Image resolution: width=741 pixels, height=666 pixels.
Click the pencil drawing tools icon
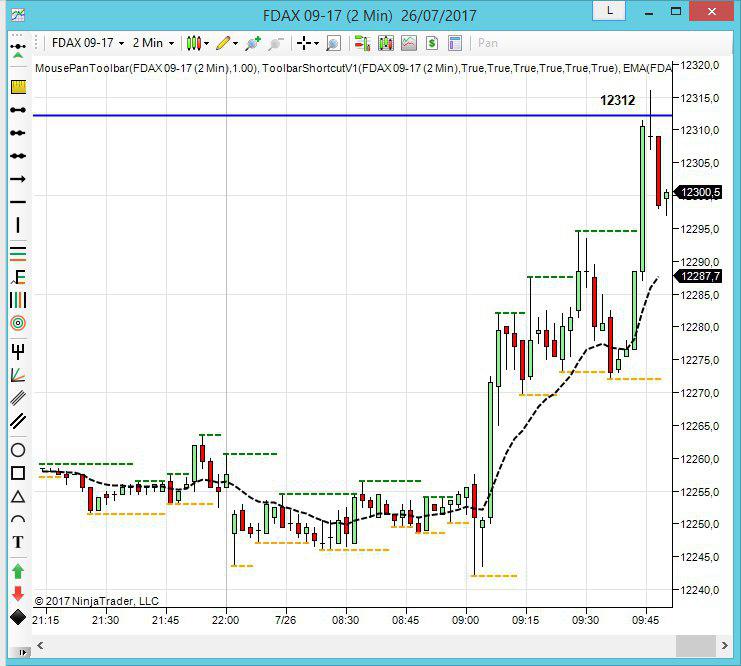tap(223, 43)
